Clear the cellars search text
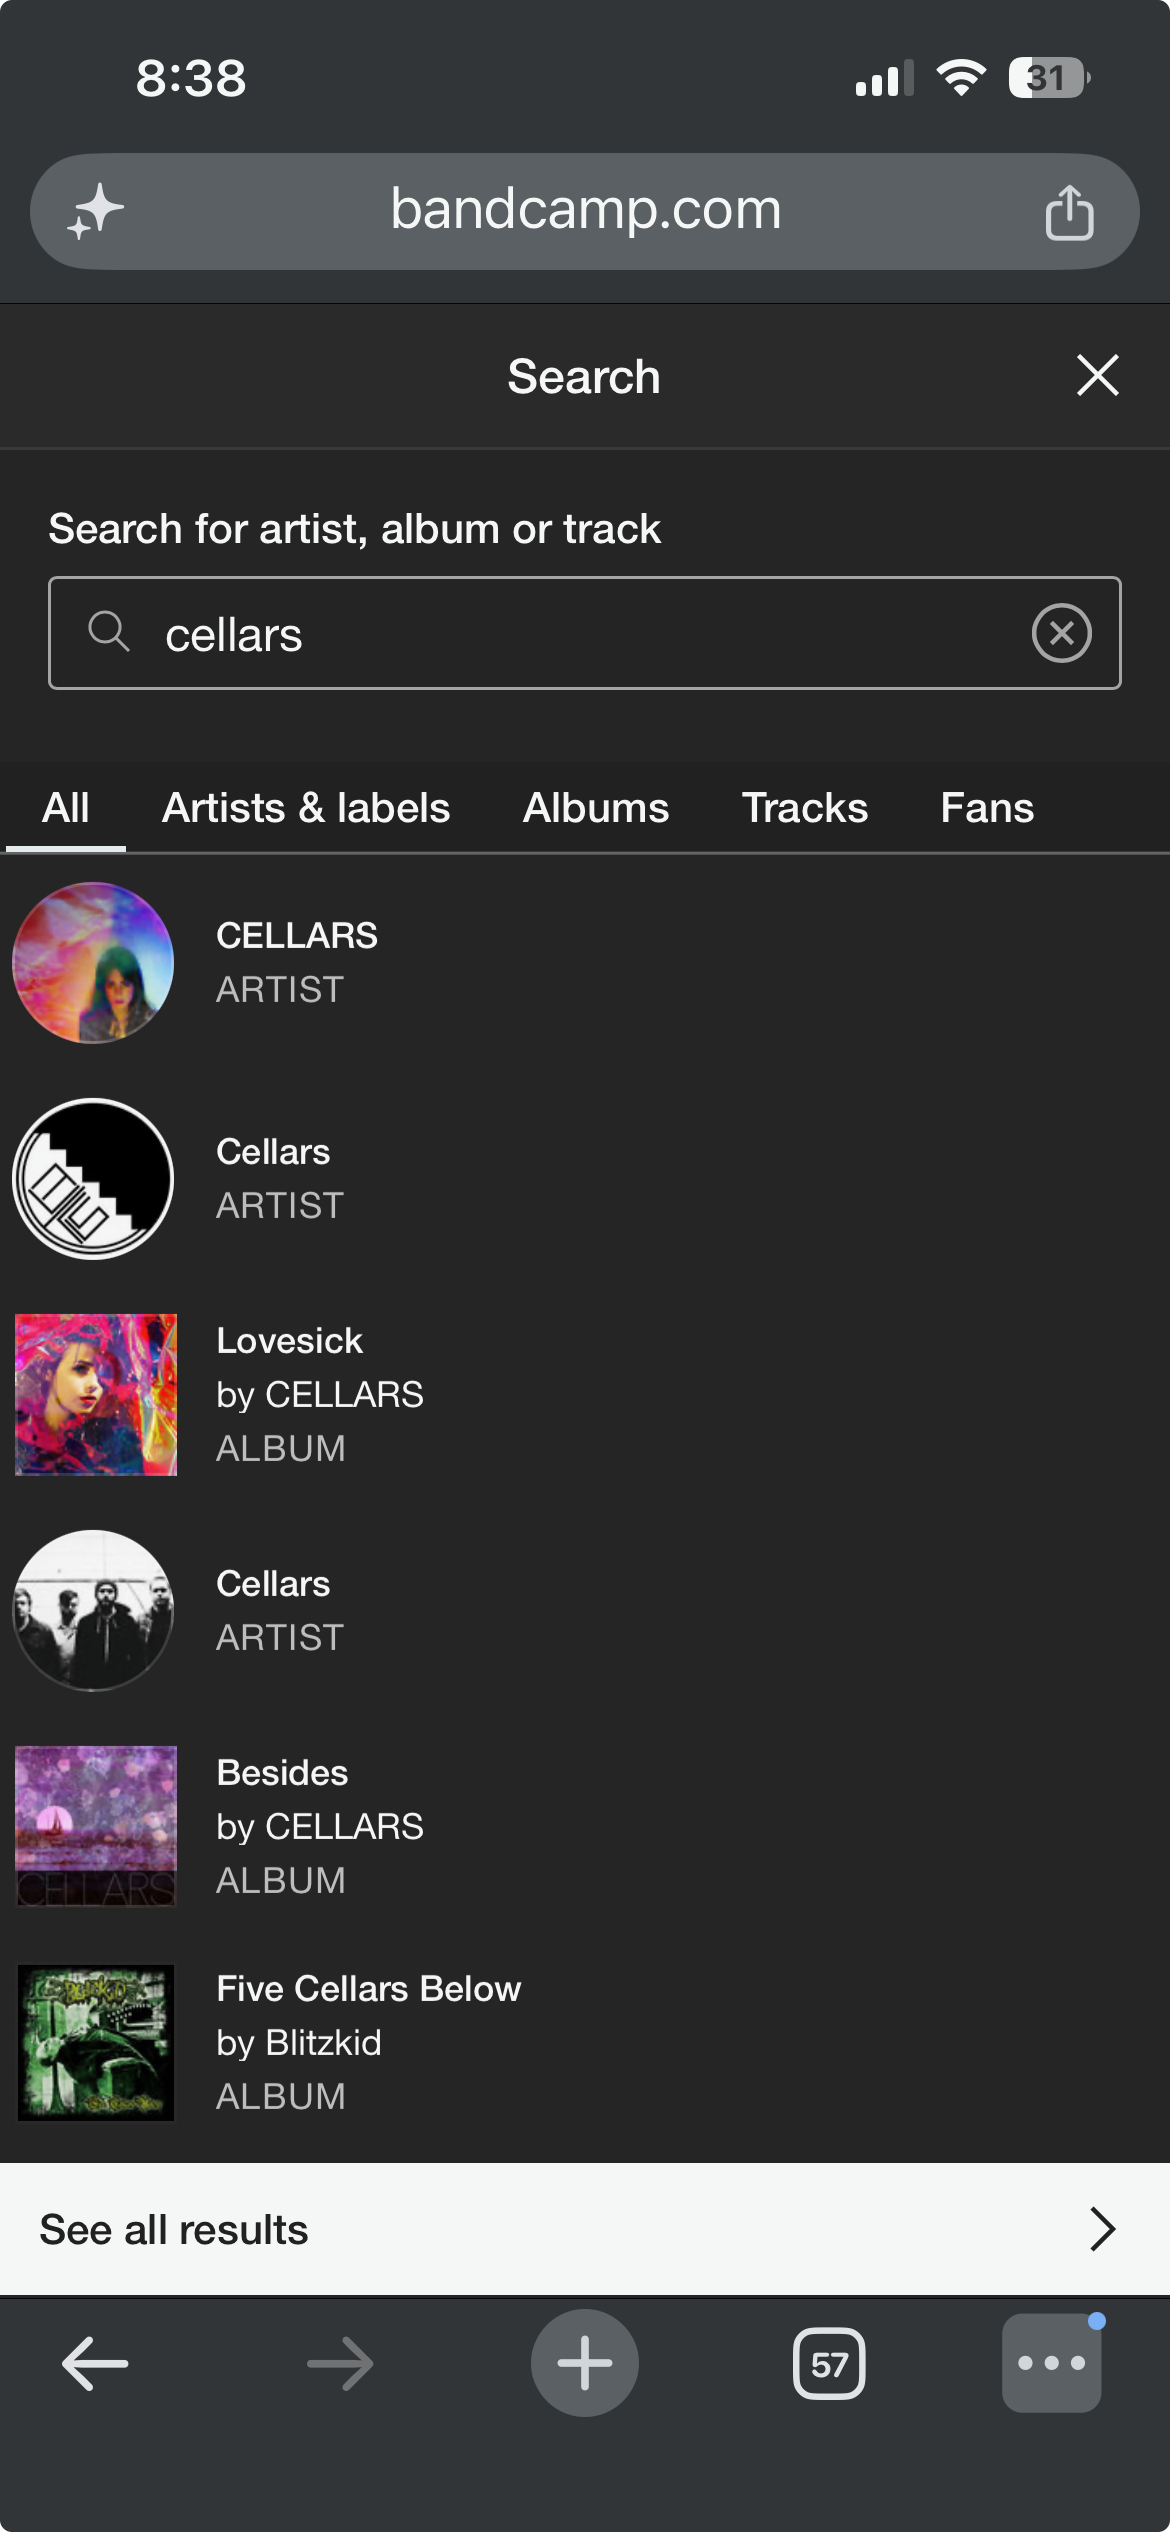 pos(1061,633)
